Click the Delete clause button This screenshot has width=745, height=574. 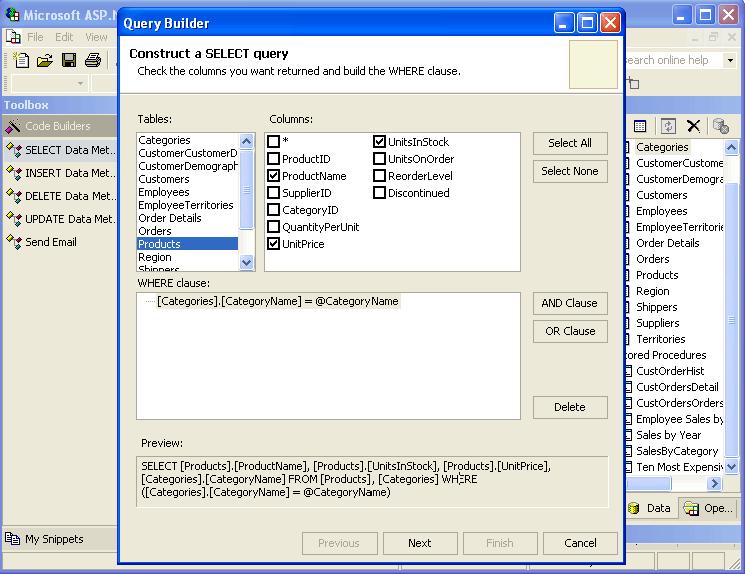[x=570, y=407]
